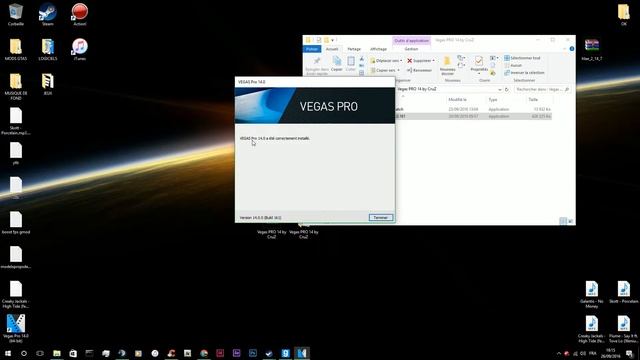Select the Outils d'application contextual tab
Image resolution: width=640 pixels, height=360 pixels.
411,40
